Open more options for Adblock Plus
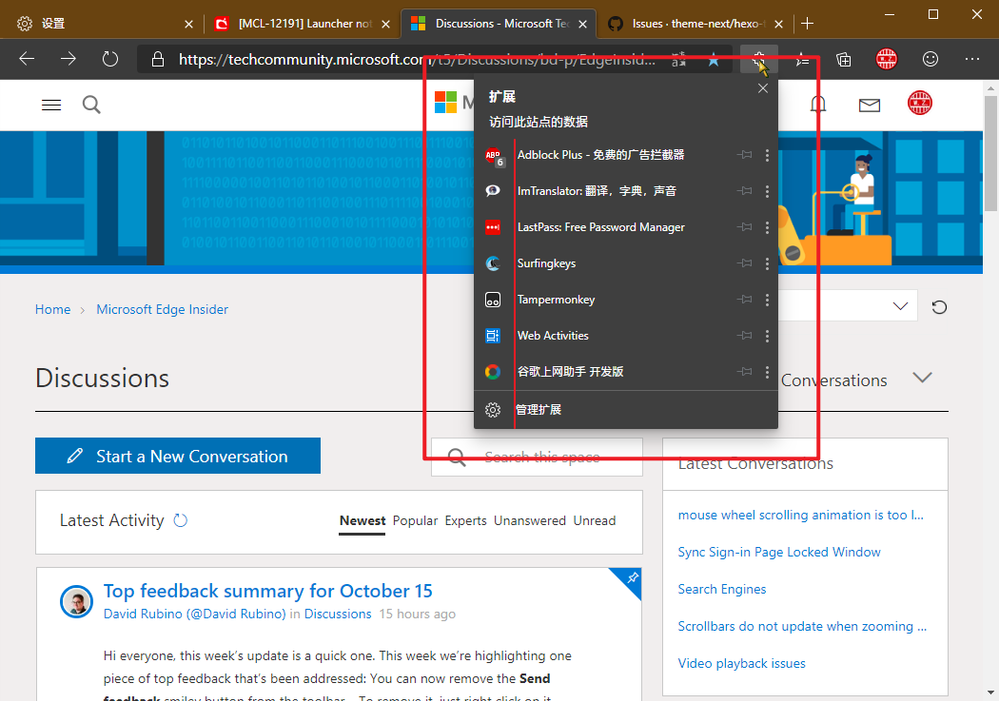999x701 pixels. [767, 155]
